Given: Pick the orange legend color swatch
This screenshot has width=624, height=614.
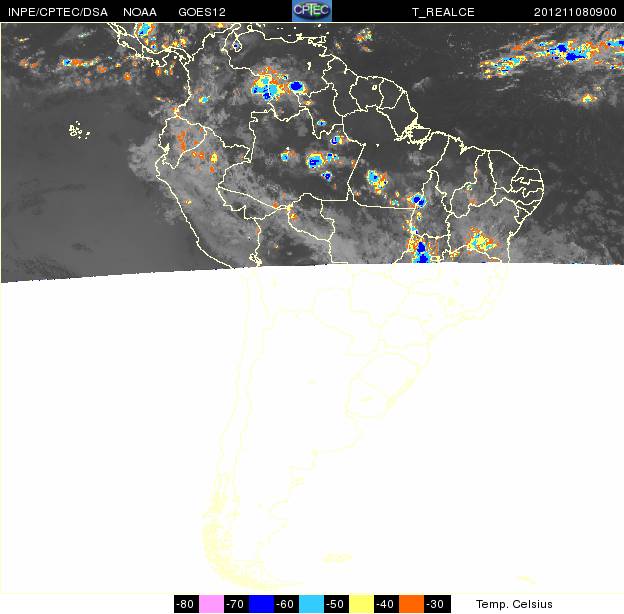Looking at the screenshot, I should pyautogui.click(x=411, y=604).
